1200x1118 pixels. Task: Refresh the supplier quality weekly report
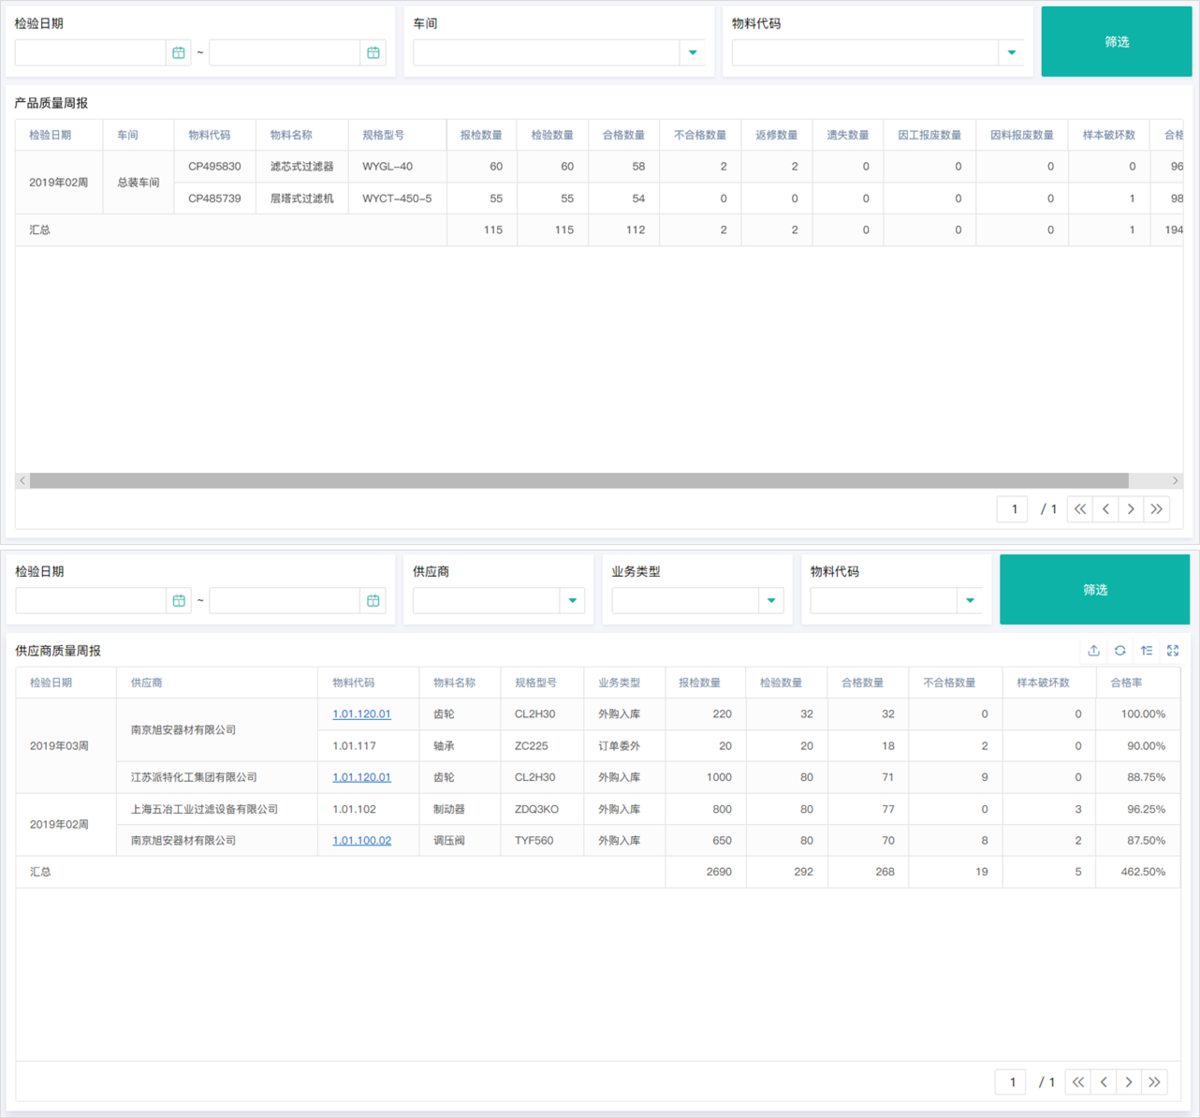pyautogui.click(x=1120, y=651)
